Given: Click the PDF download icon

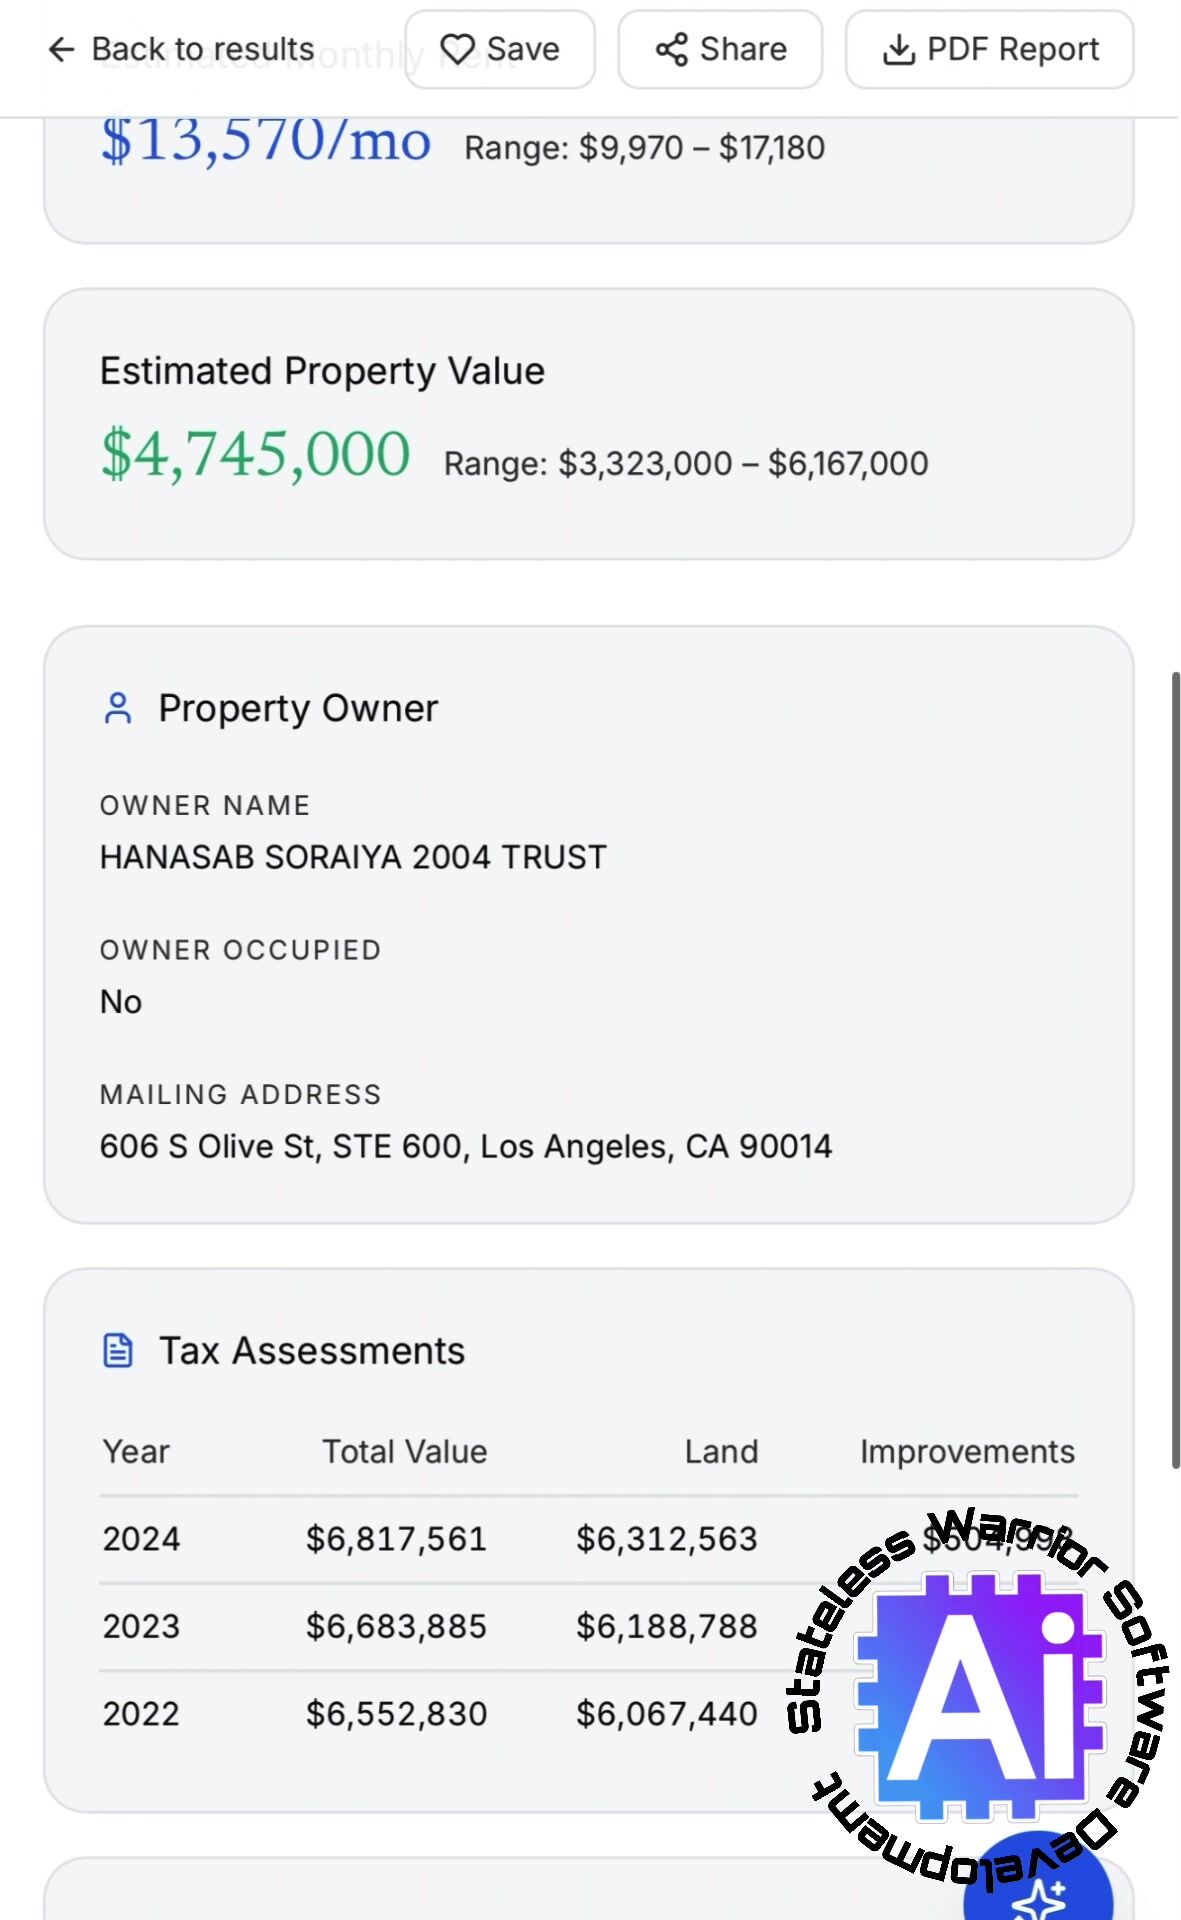Looking at the screenshot, I should point(899,50).
